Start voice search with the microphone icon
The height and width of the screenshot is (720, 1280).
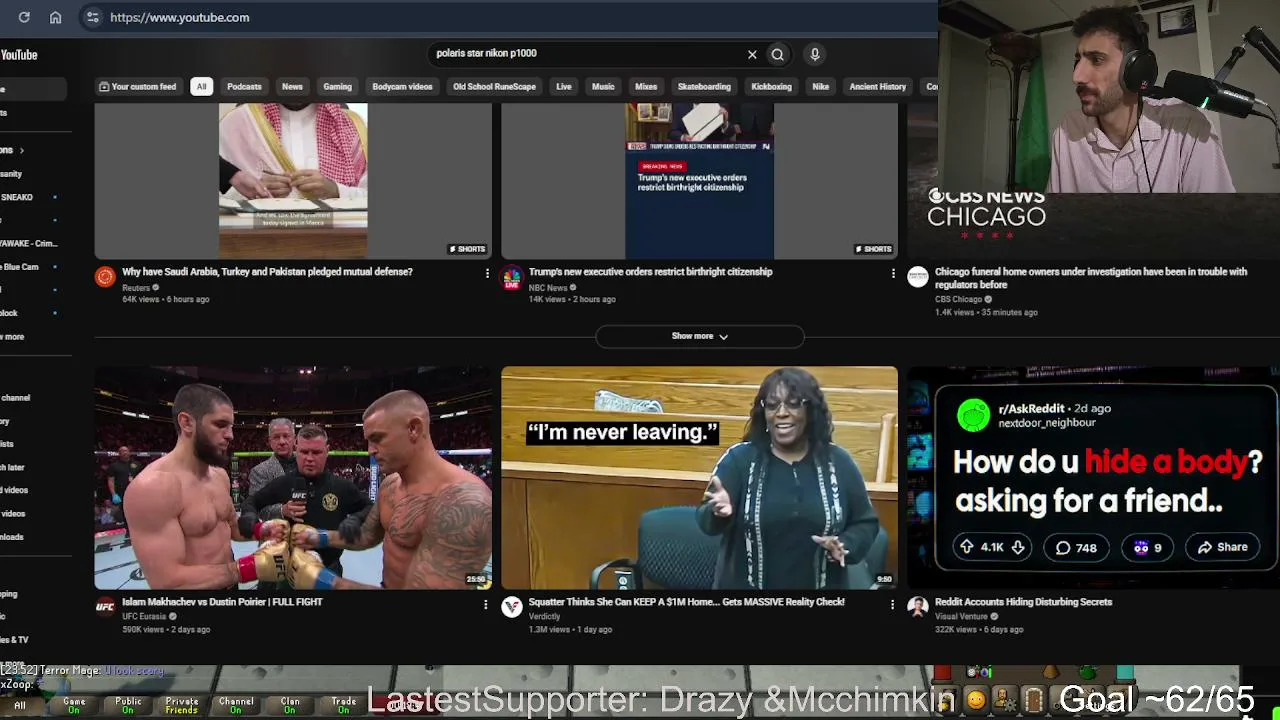(815, 54)
